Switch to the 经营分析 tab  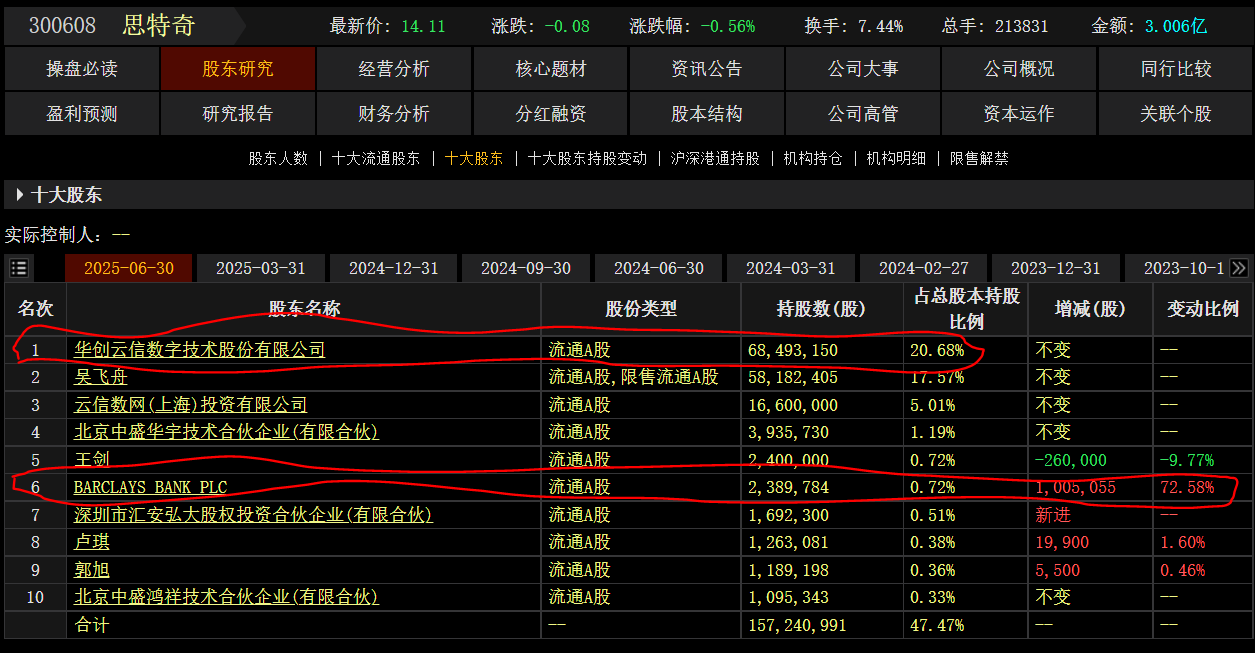394,69
